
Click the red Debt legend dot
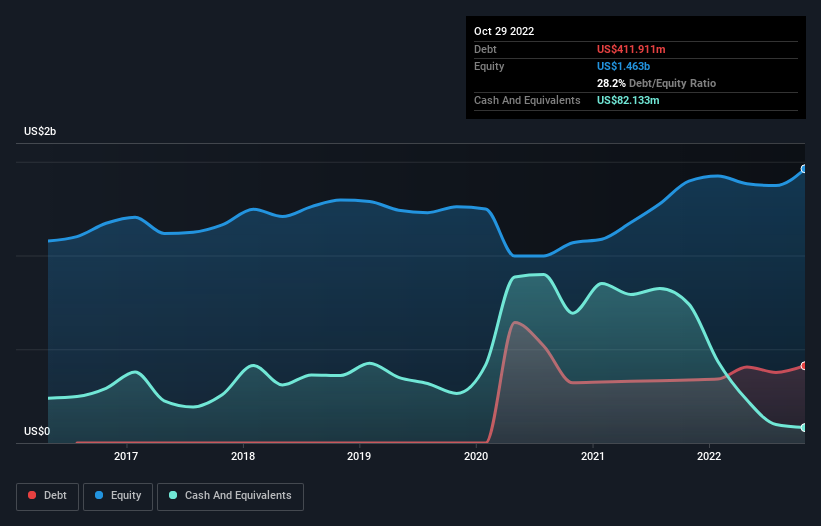pyautogui.click(x=32, y=495)
